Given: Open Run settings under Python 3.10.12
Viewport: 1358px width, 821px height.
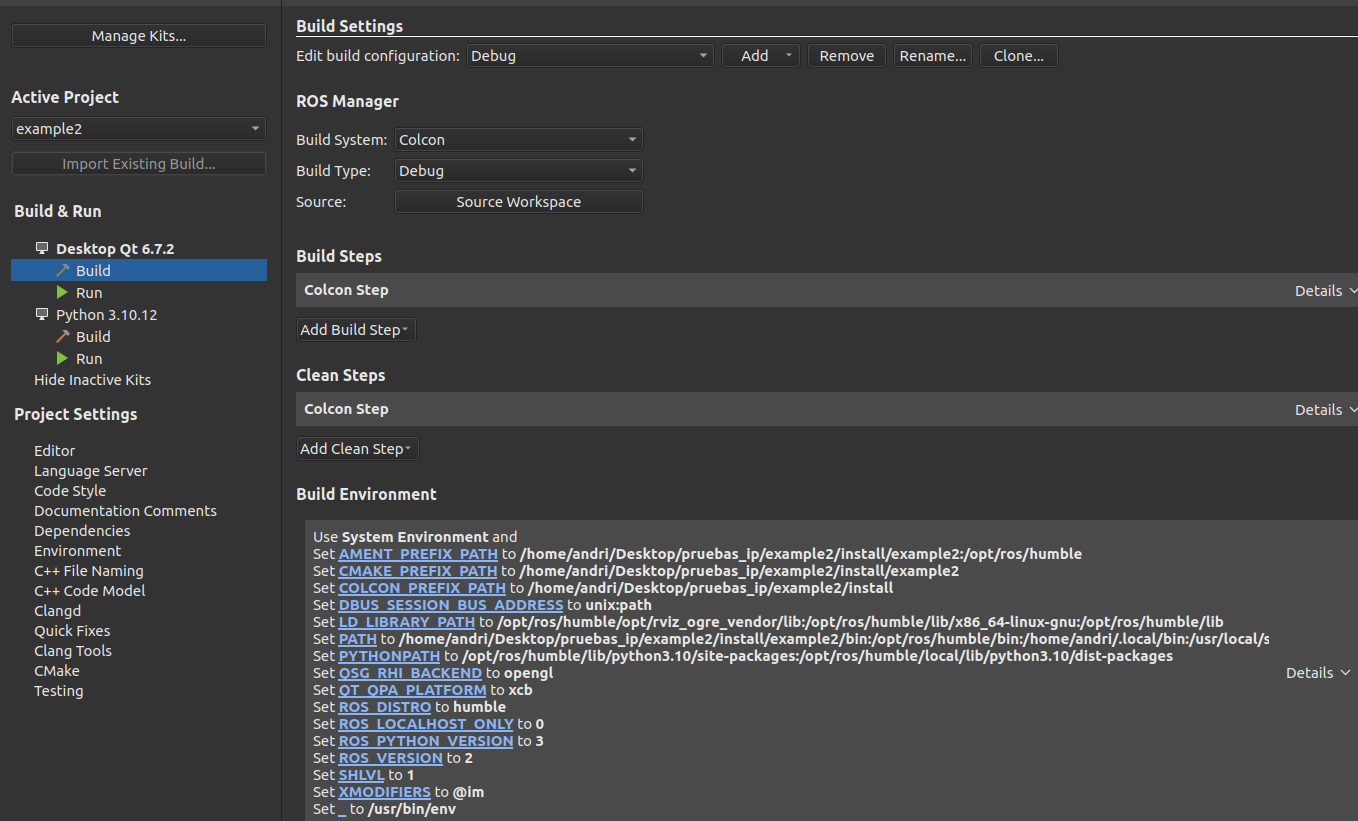Looking at the screenshot, I should point(89,359).
